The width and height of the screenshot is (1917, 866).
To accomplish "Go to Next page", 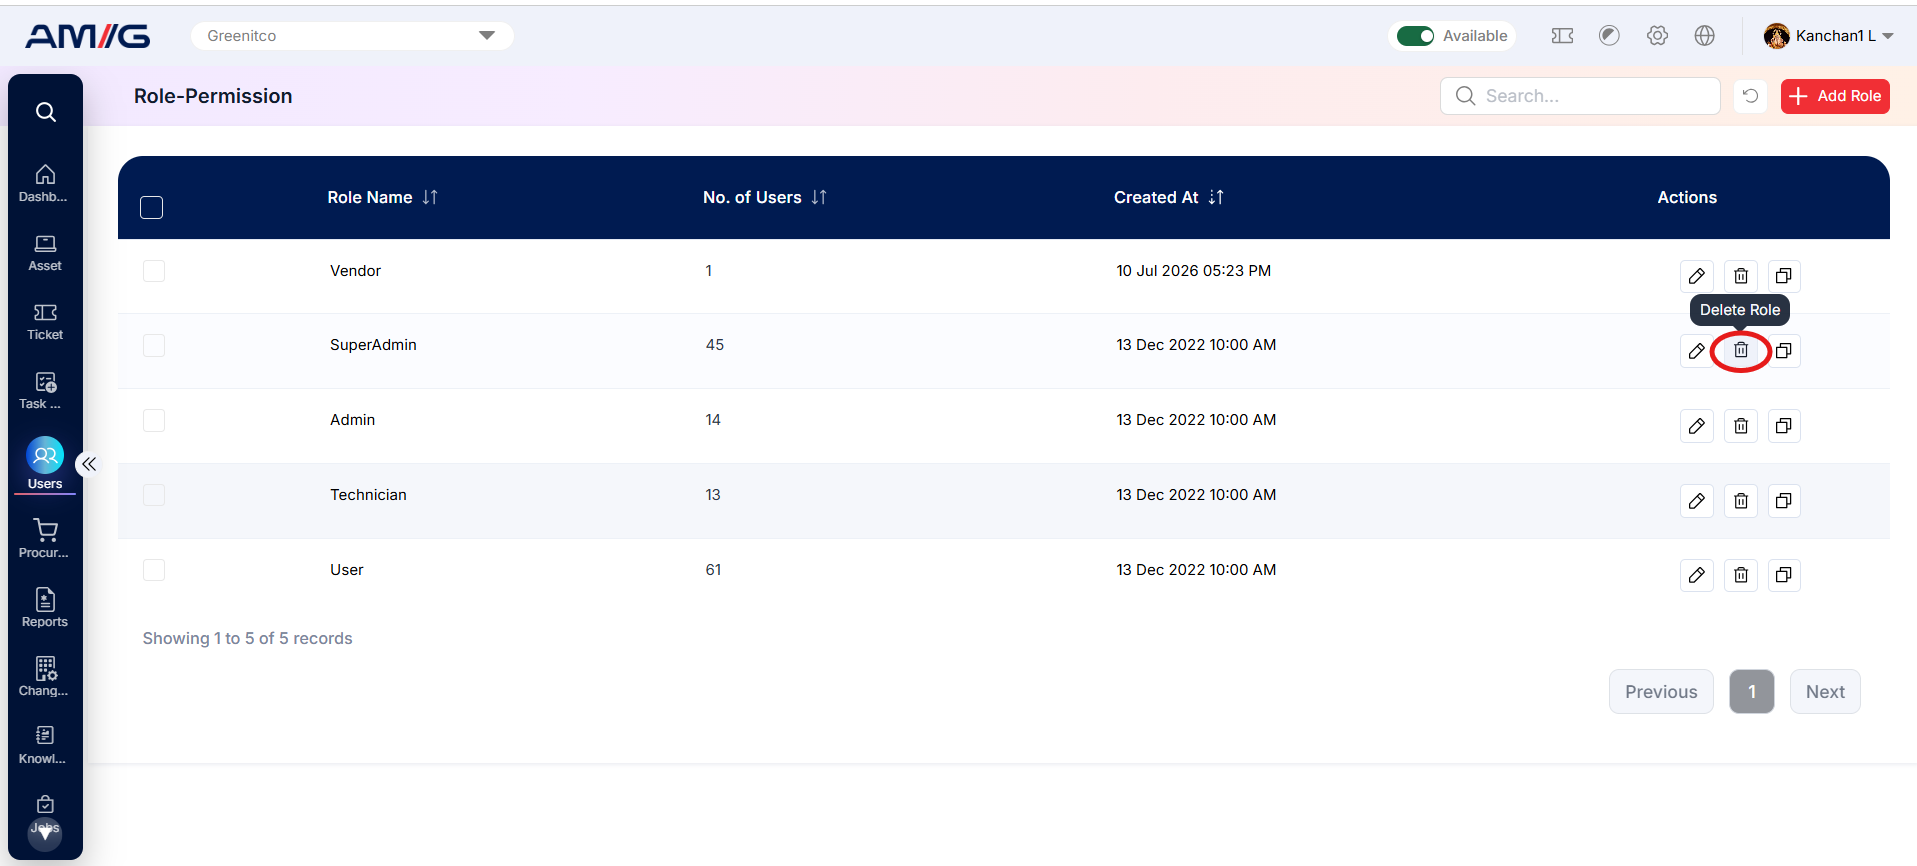I will [1825, 692].
